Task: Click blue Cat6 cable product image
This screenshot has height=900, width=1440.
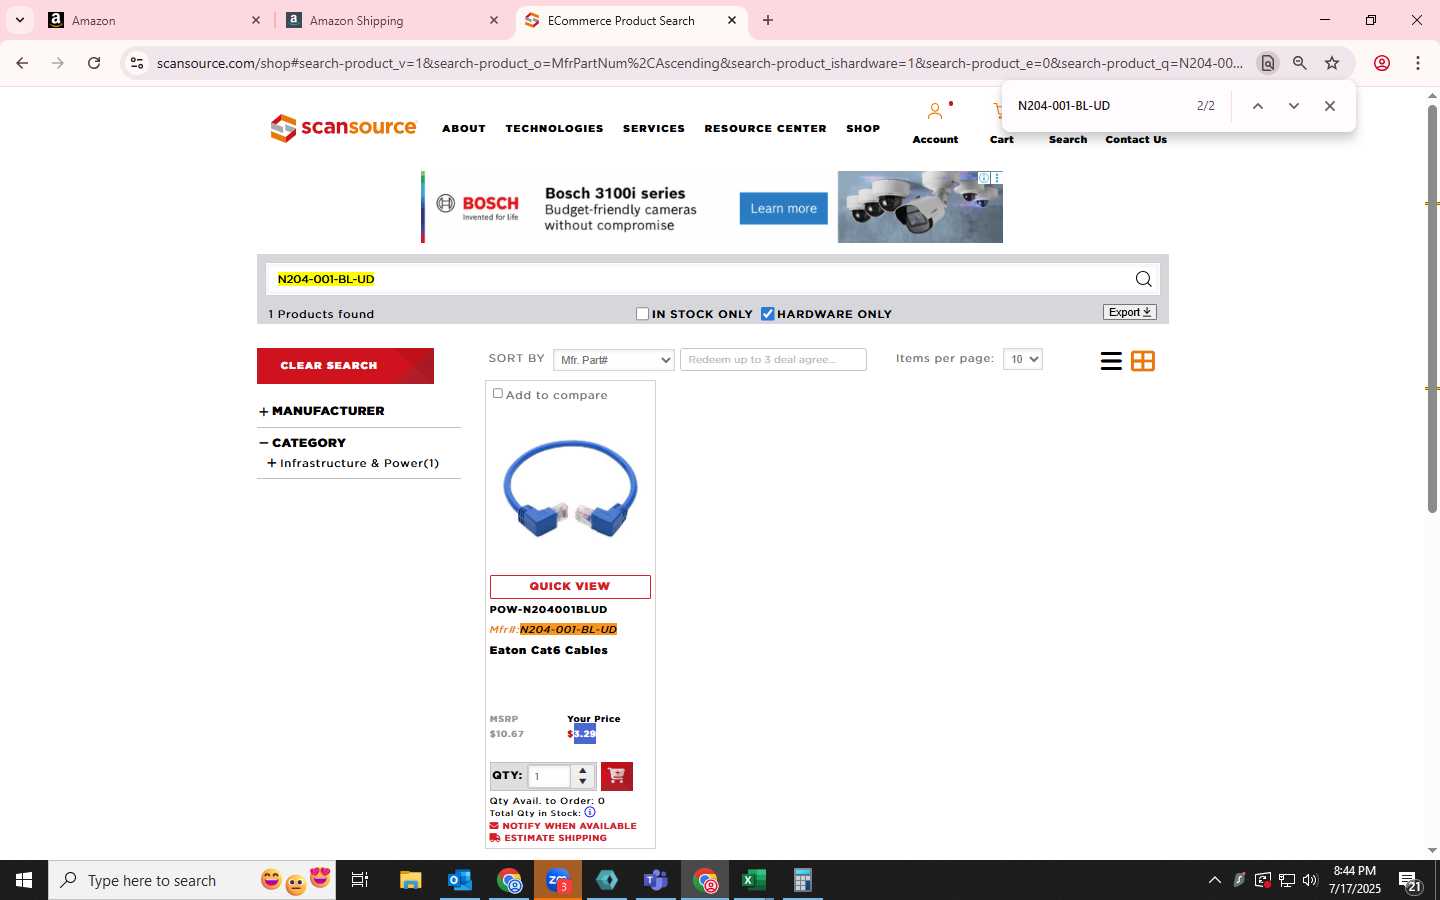Action: (x=570, y=489)
